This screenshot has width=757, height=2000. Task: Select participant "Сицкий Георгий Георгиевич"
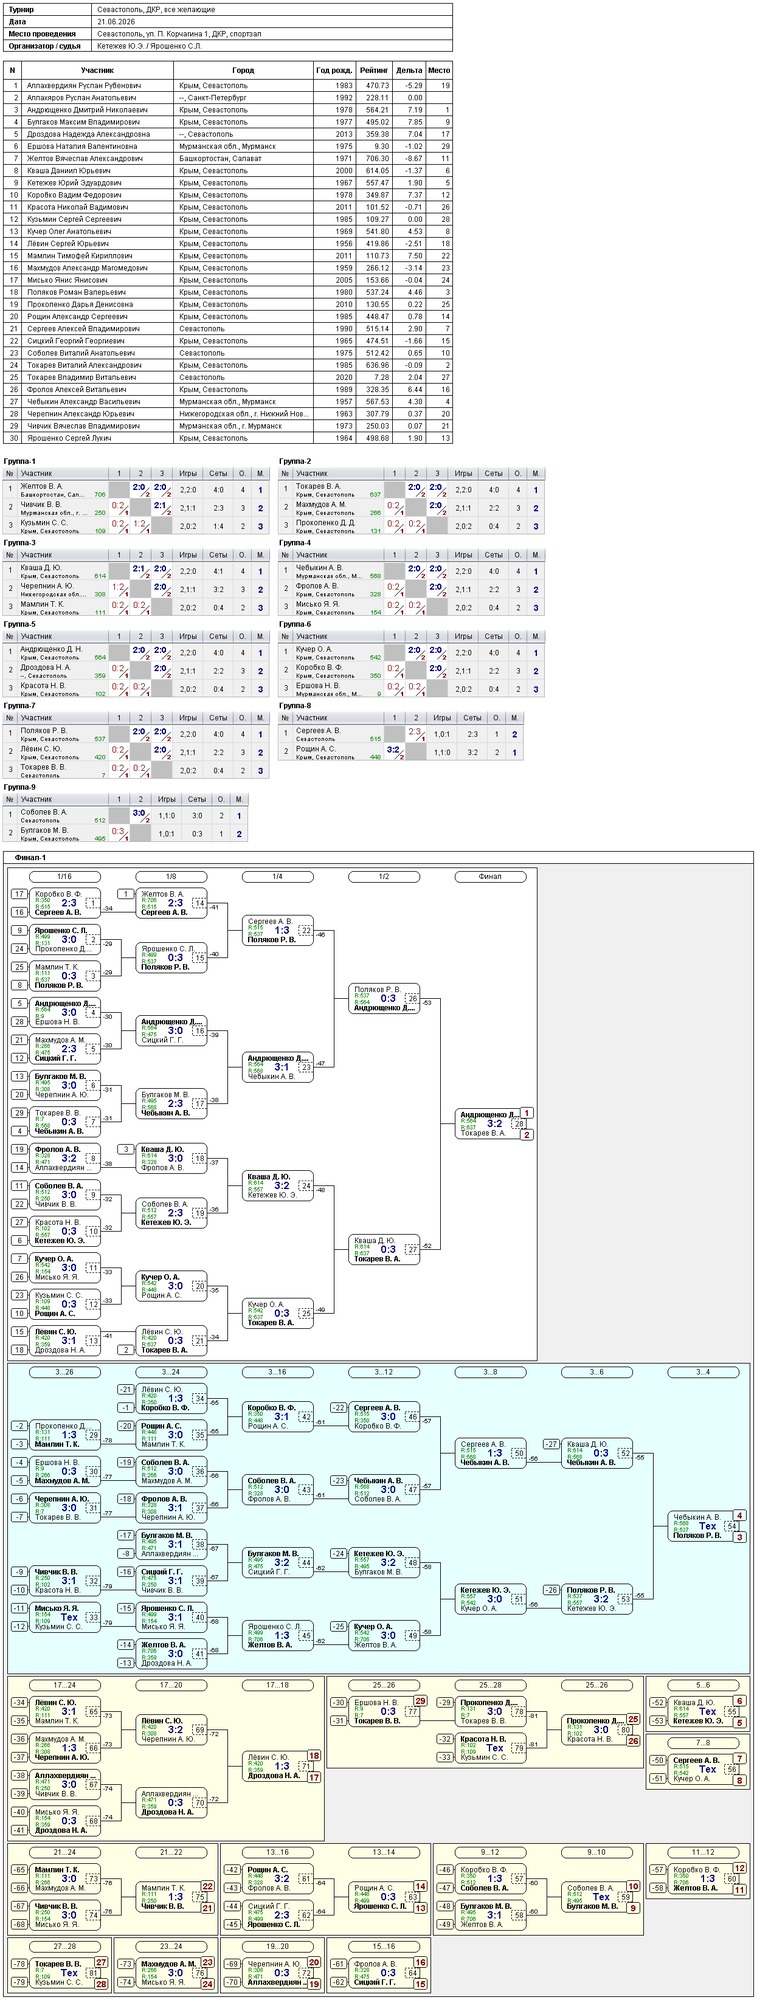pyautogui.click(x=79, y=341)
